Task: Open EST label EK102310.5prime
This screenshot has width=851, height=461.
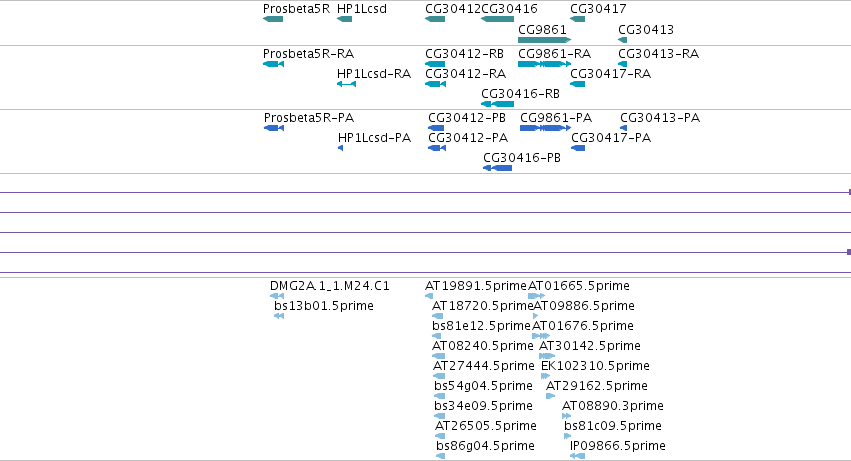Action: tap(595, 367)
